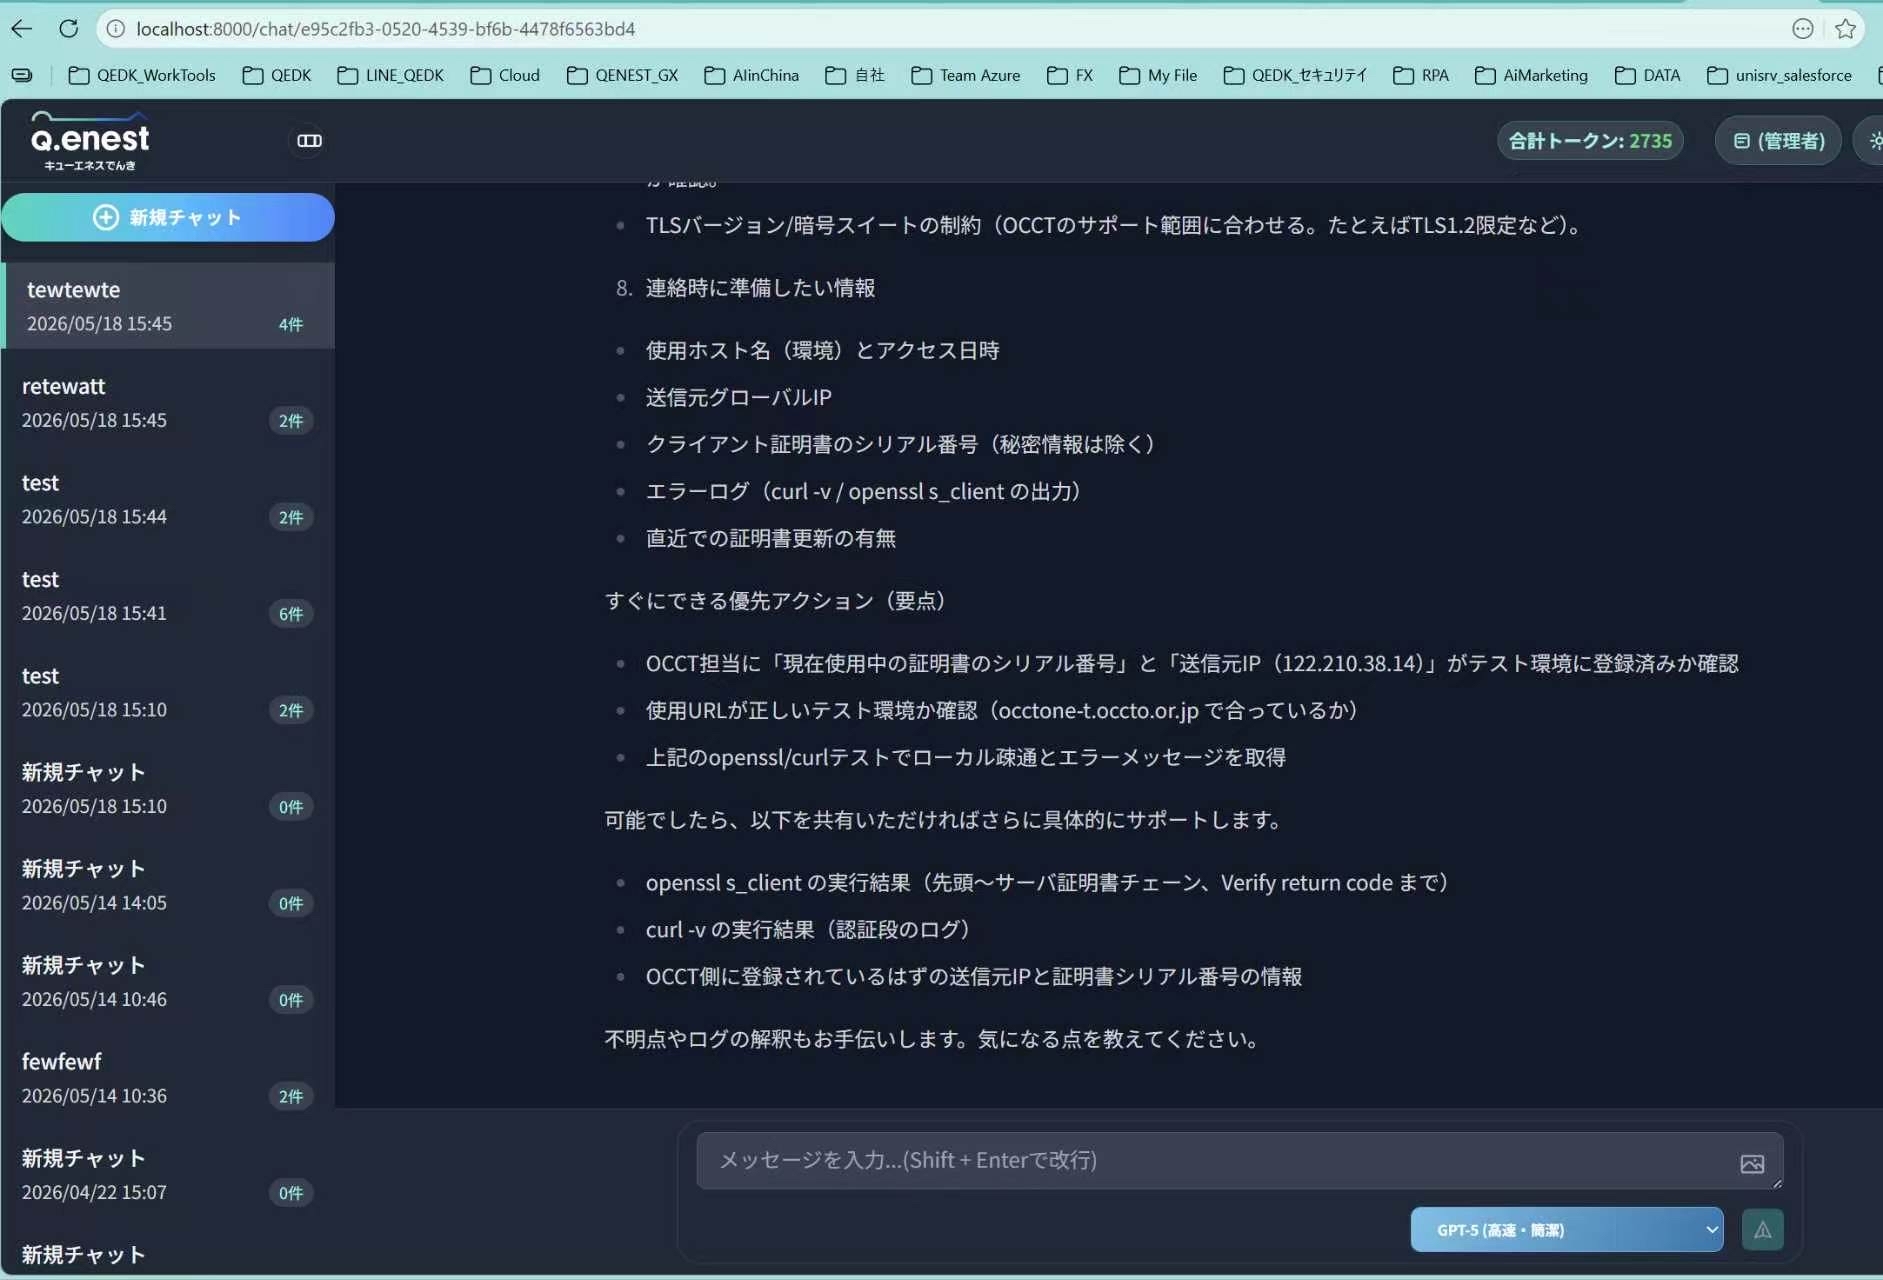The width and height of the screenshot is (1883, 1280).
Task: Click the 2件 badge on fewfewf
Action: [x=290, y=1096]
